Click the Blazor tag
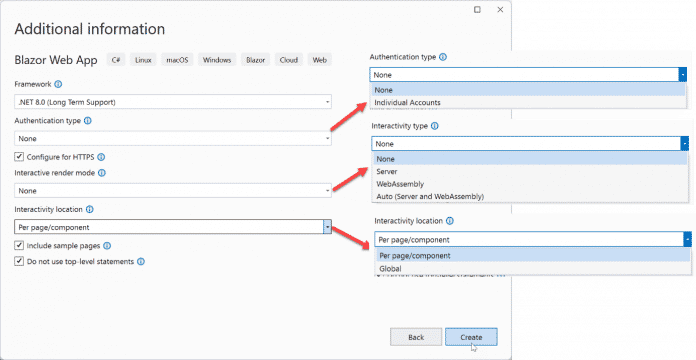 (x=256, y=60)
